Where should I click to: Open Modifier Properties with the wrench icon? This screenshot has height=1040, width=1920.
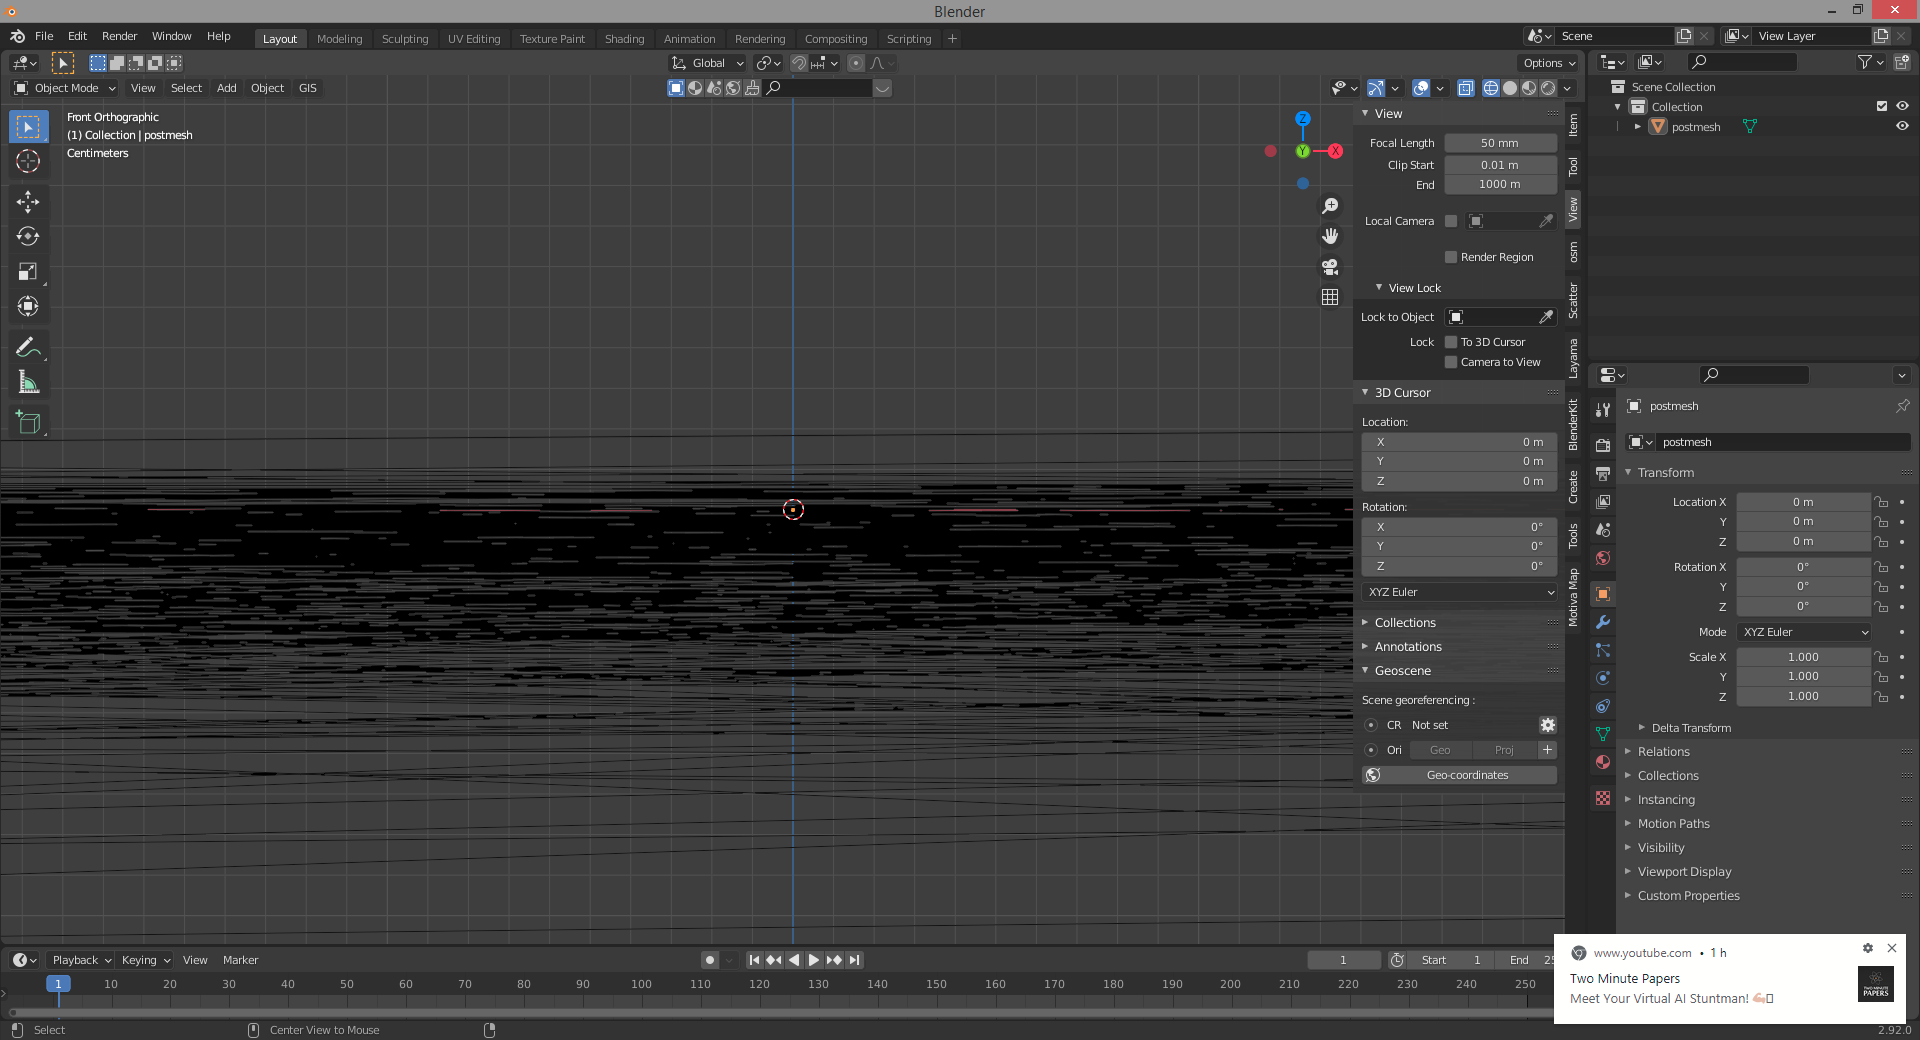coord(1602,621)
